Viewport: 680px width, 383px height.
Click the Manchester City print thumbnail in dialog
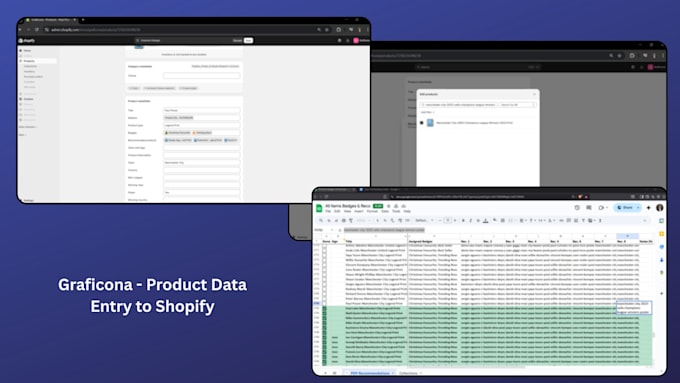(430, 123)
